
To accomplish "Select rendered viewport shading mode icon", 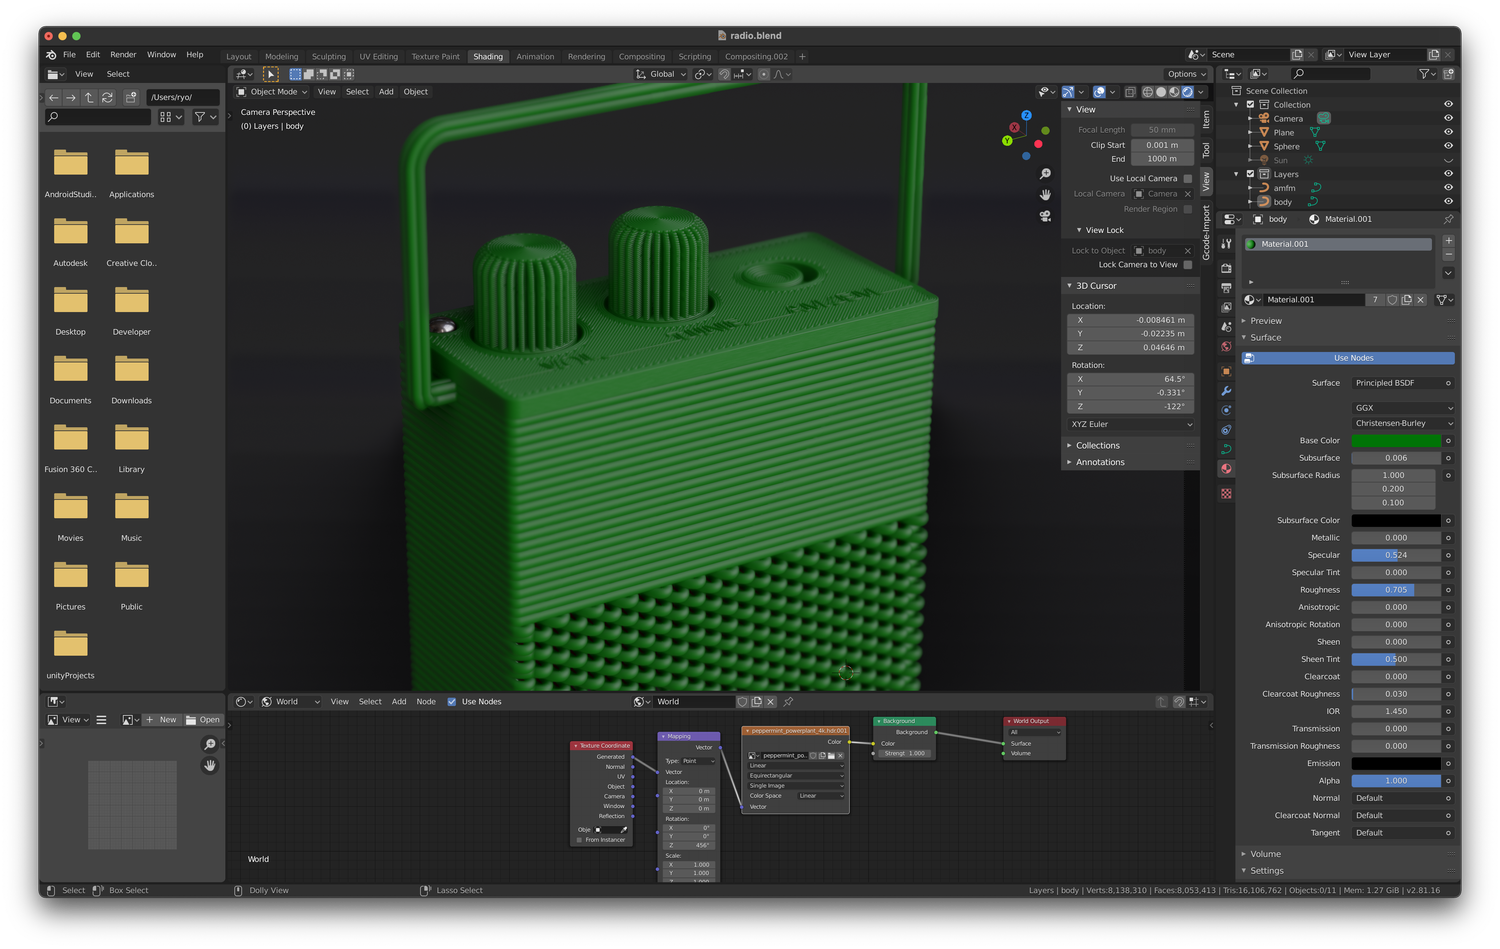I will pyautogui.click(x=1187, y=92).
